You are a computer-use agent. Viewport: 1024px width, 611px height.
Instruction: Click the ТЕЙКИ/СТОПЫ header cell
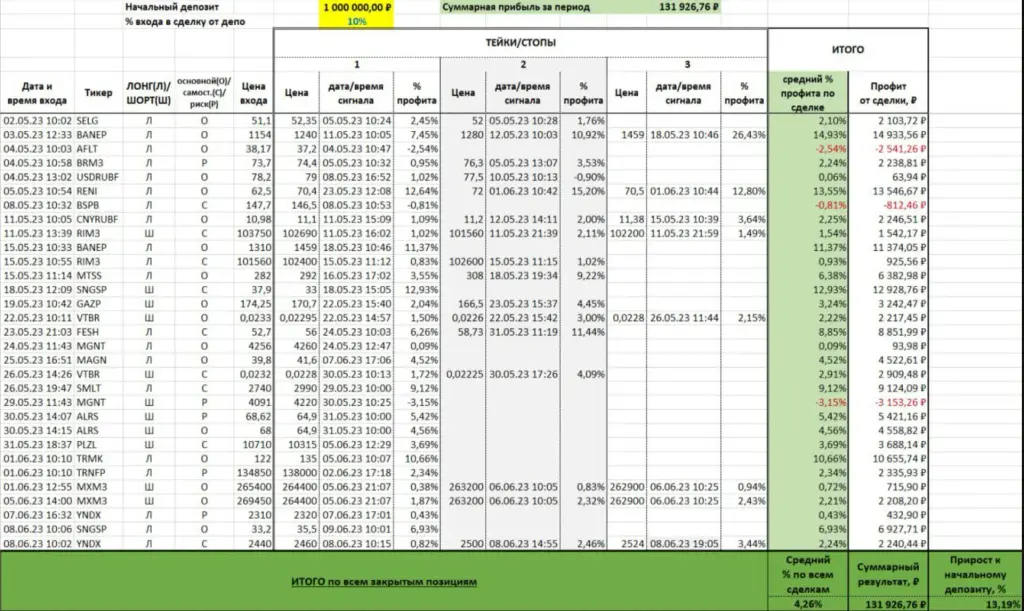pos(520,42)
